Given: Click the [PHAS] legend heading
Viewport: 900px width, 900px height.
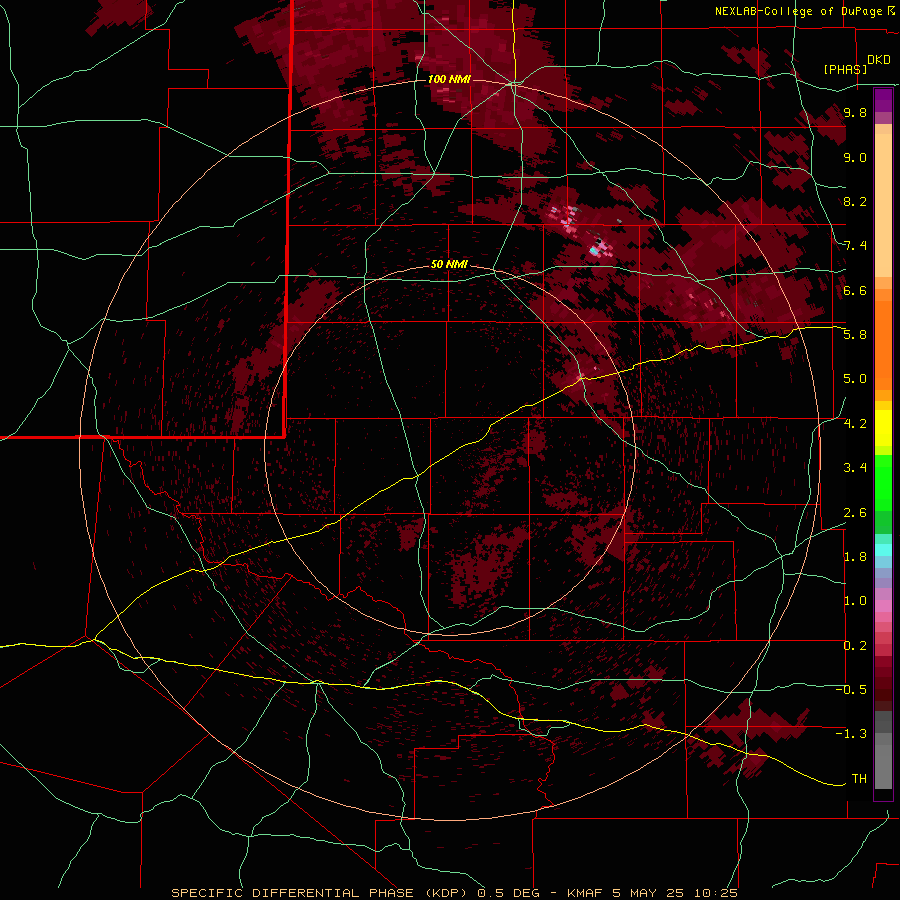Looking at the screenshot, I should tap(845, 69).
